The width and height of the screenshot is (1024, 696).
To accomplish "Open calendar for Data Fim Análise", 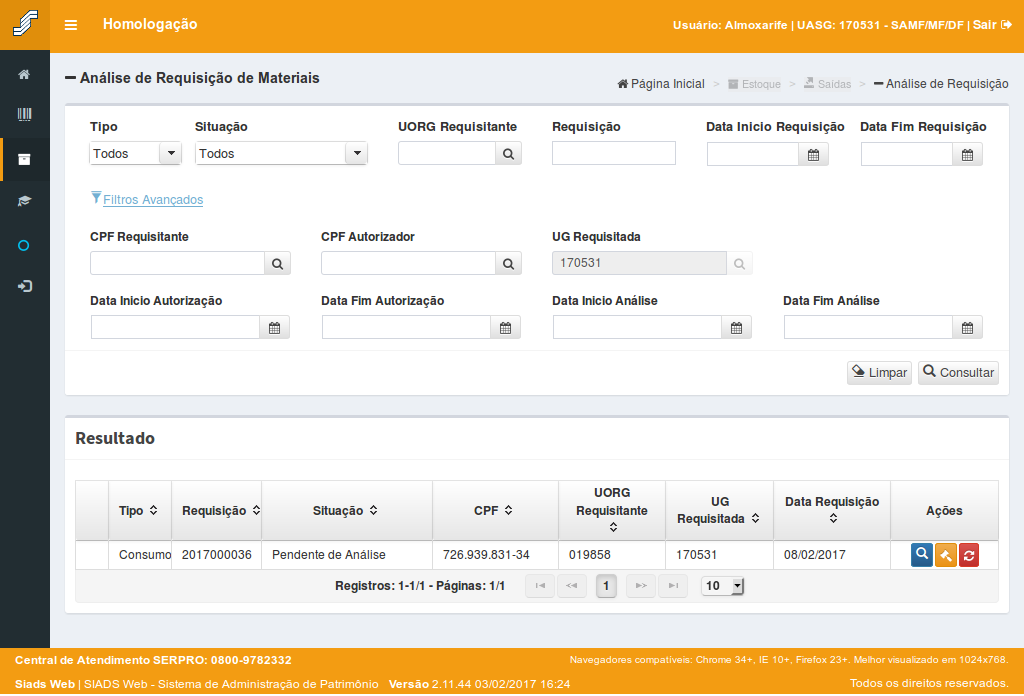I will (x=967, y=328).
